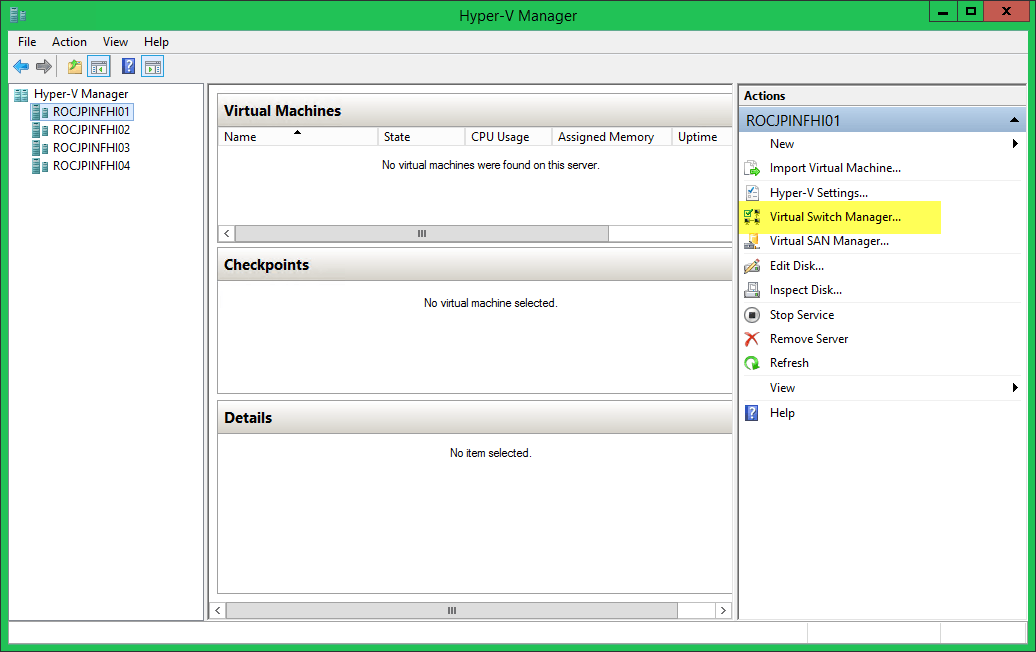Viewport: 1036px width, 652px height.
Task: Click the Checkpoints section header
Action: tap(474, 265)
